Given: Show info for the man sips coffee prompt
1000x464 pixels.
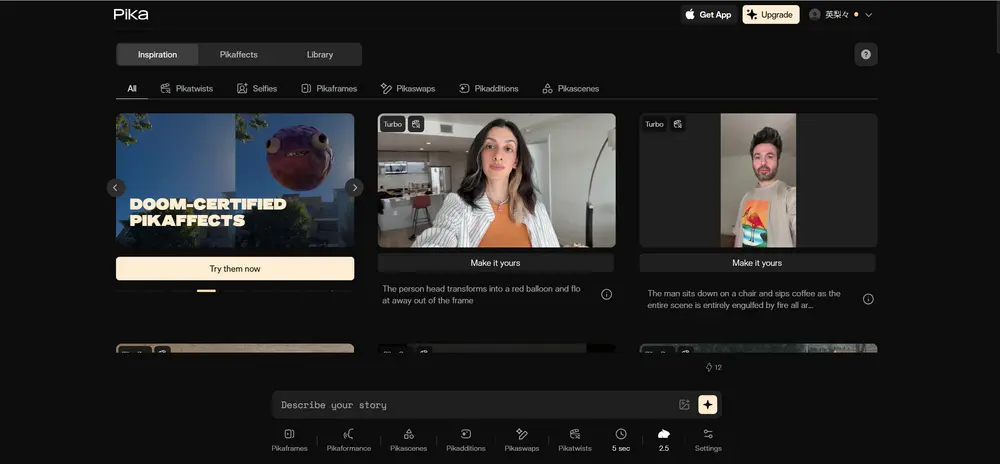Looking at the screenshot, I should point(868,299).
